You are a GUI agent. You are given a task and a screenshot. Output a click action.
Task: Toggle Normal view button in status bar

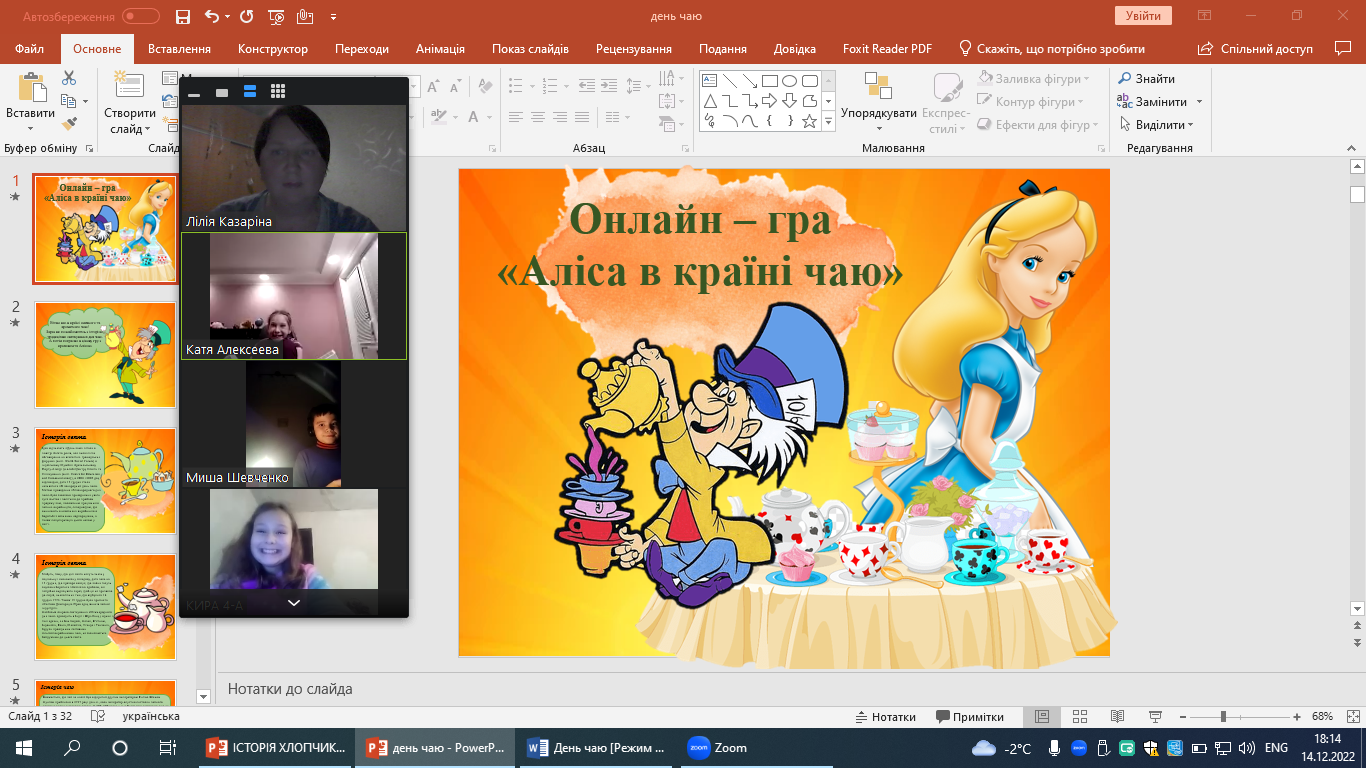pyautogui.click(x=1041, y=717)
